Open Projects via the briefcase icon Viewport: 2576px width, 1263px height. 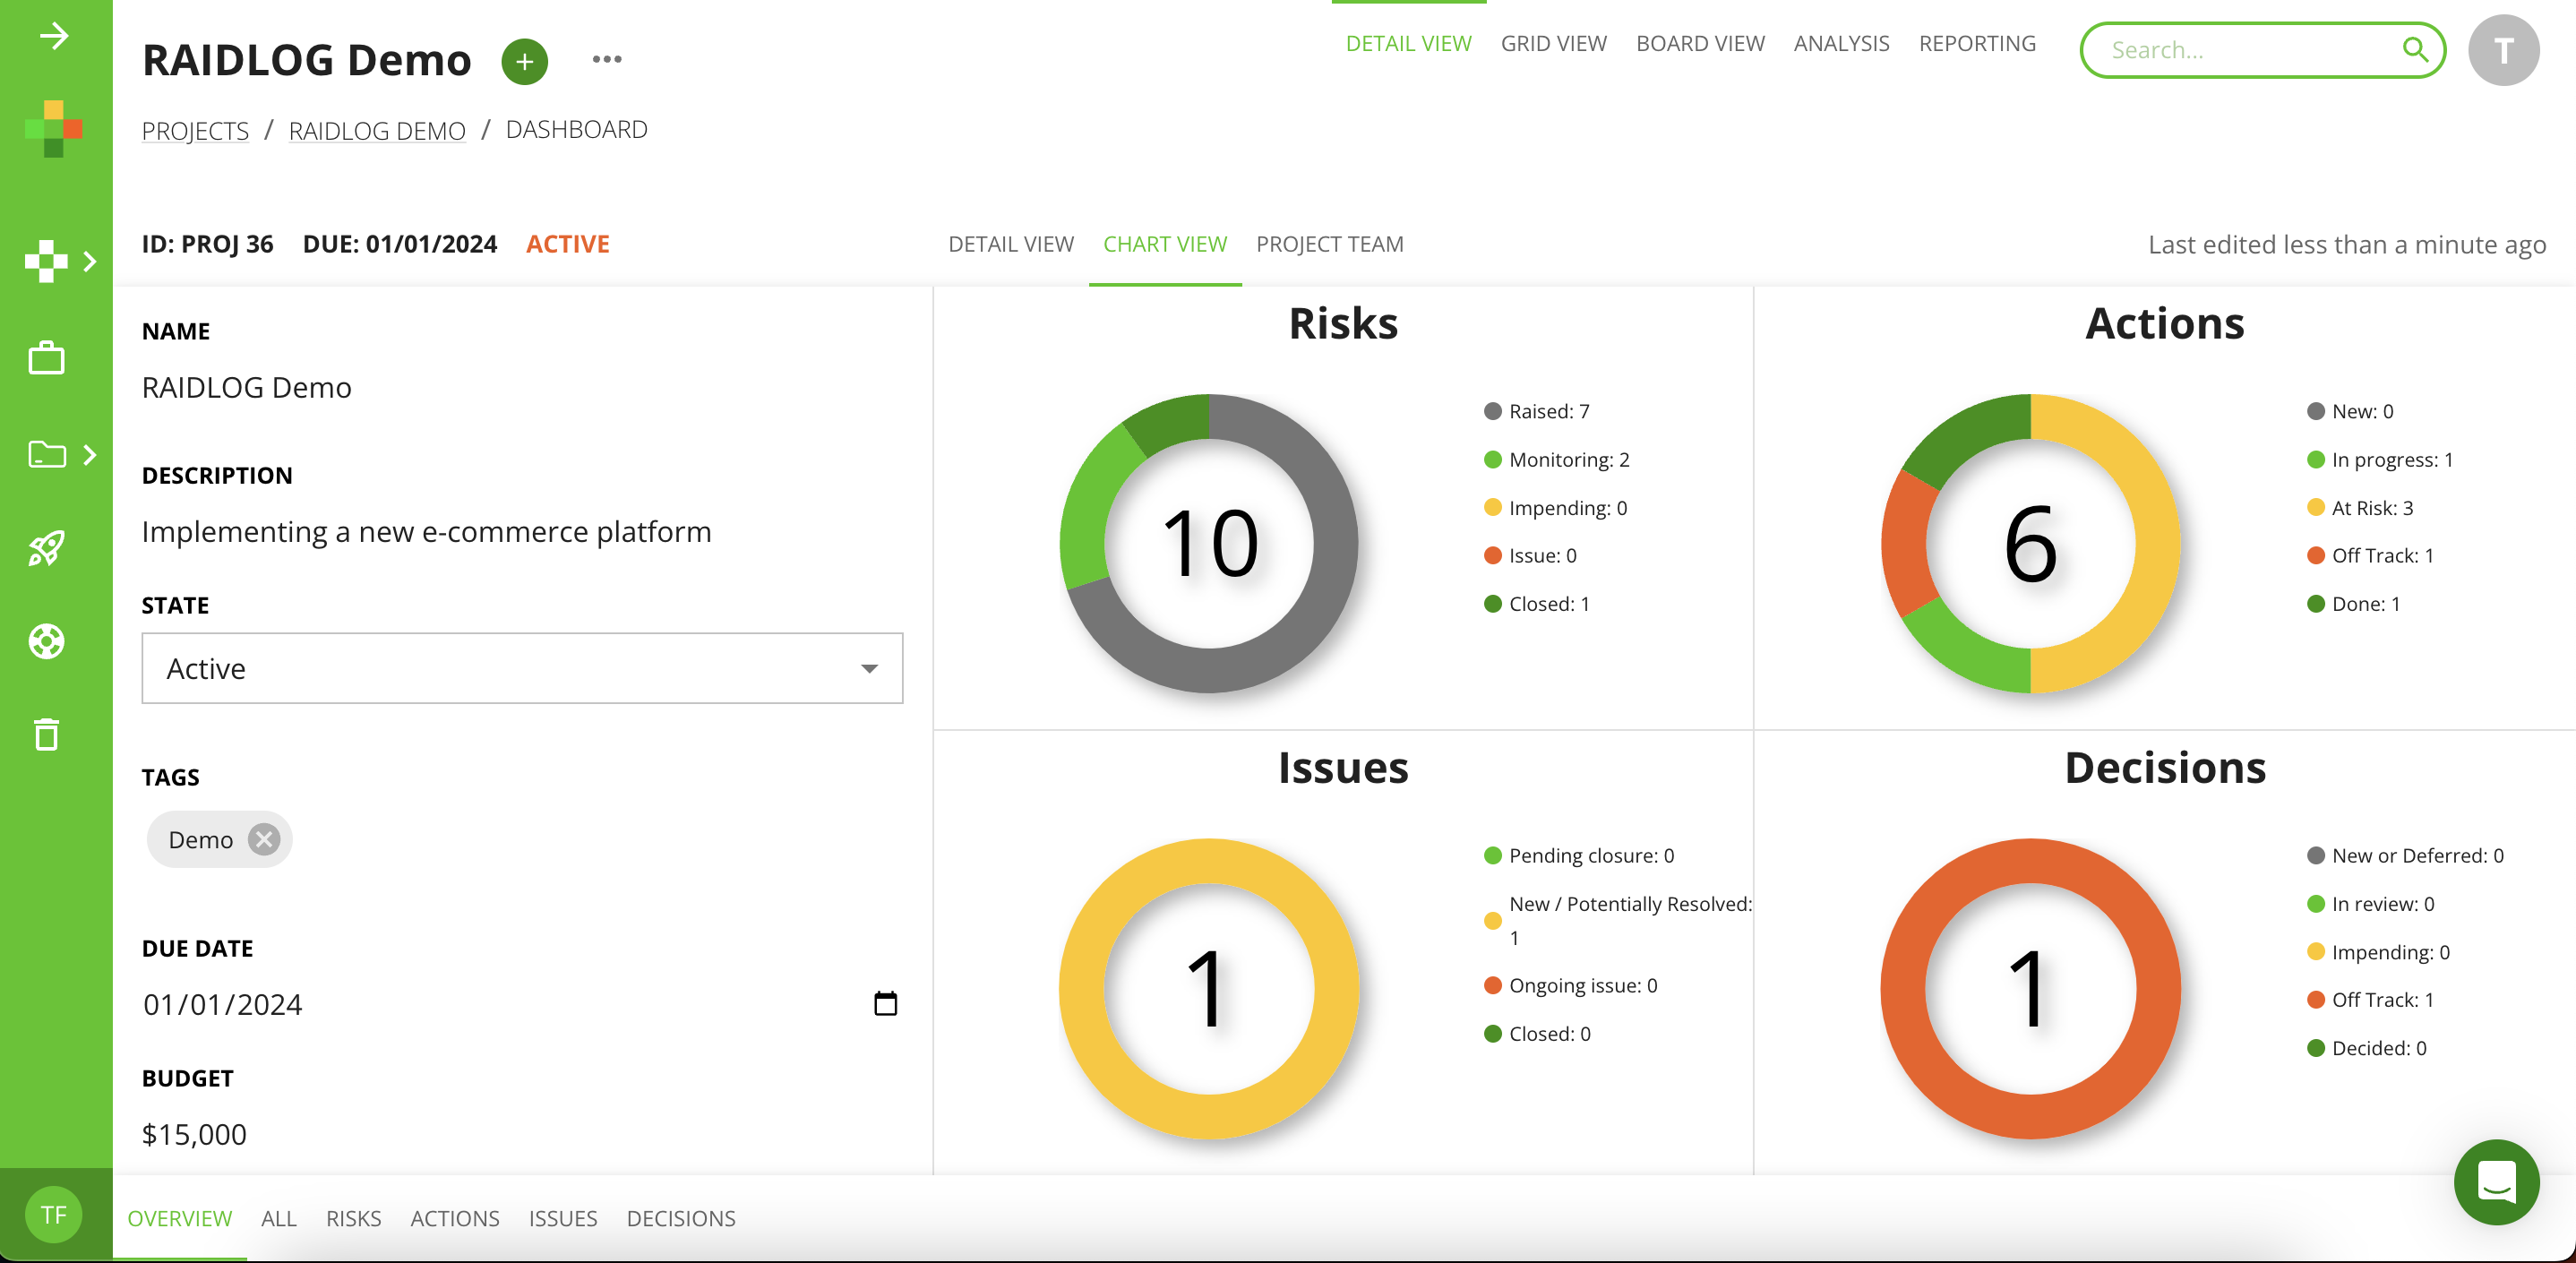46,358
